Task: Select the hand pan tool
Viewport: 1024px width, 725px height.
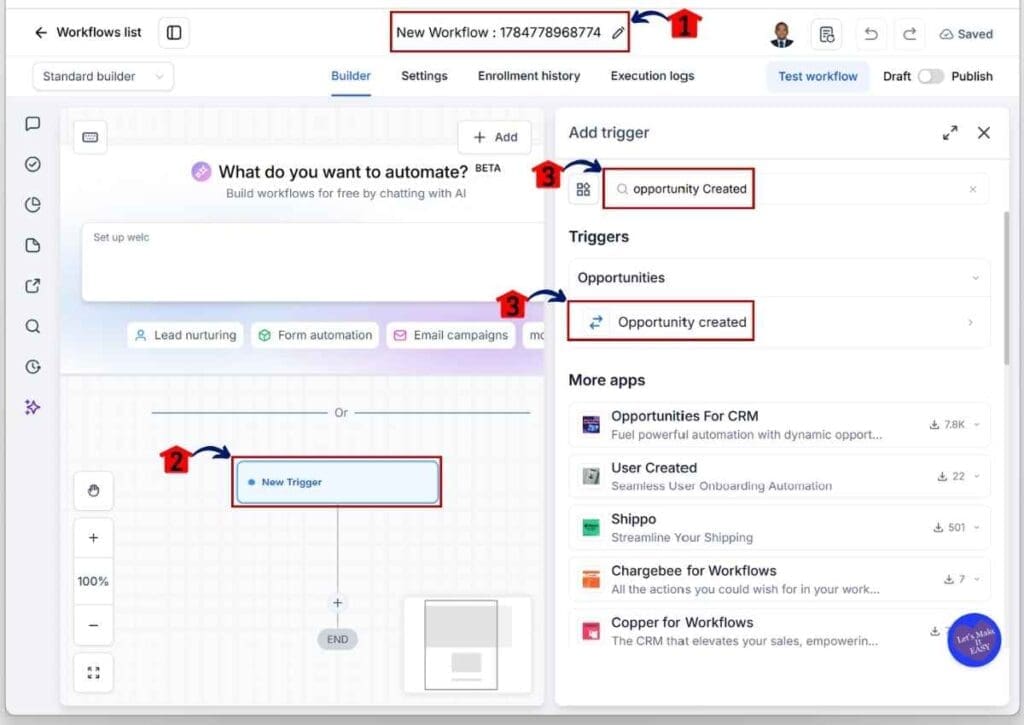Action: click(93, 491)
